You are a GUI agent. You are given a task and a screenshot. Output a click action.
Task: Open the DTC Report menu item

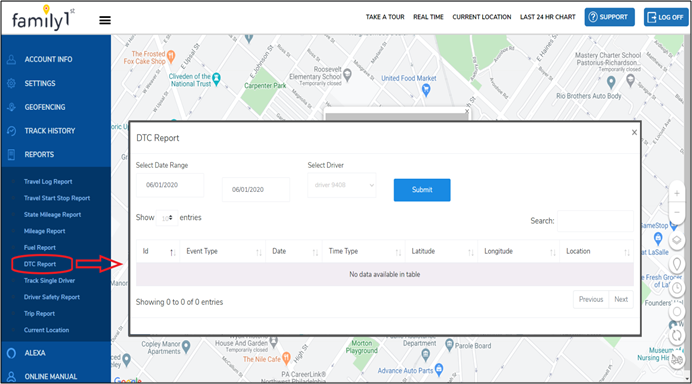40,264
